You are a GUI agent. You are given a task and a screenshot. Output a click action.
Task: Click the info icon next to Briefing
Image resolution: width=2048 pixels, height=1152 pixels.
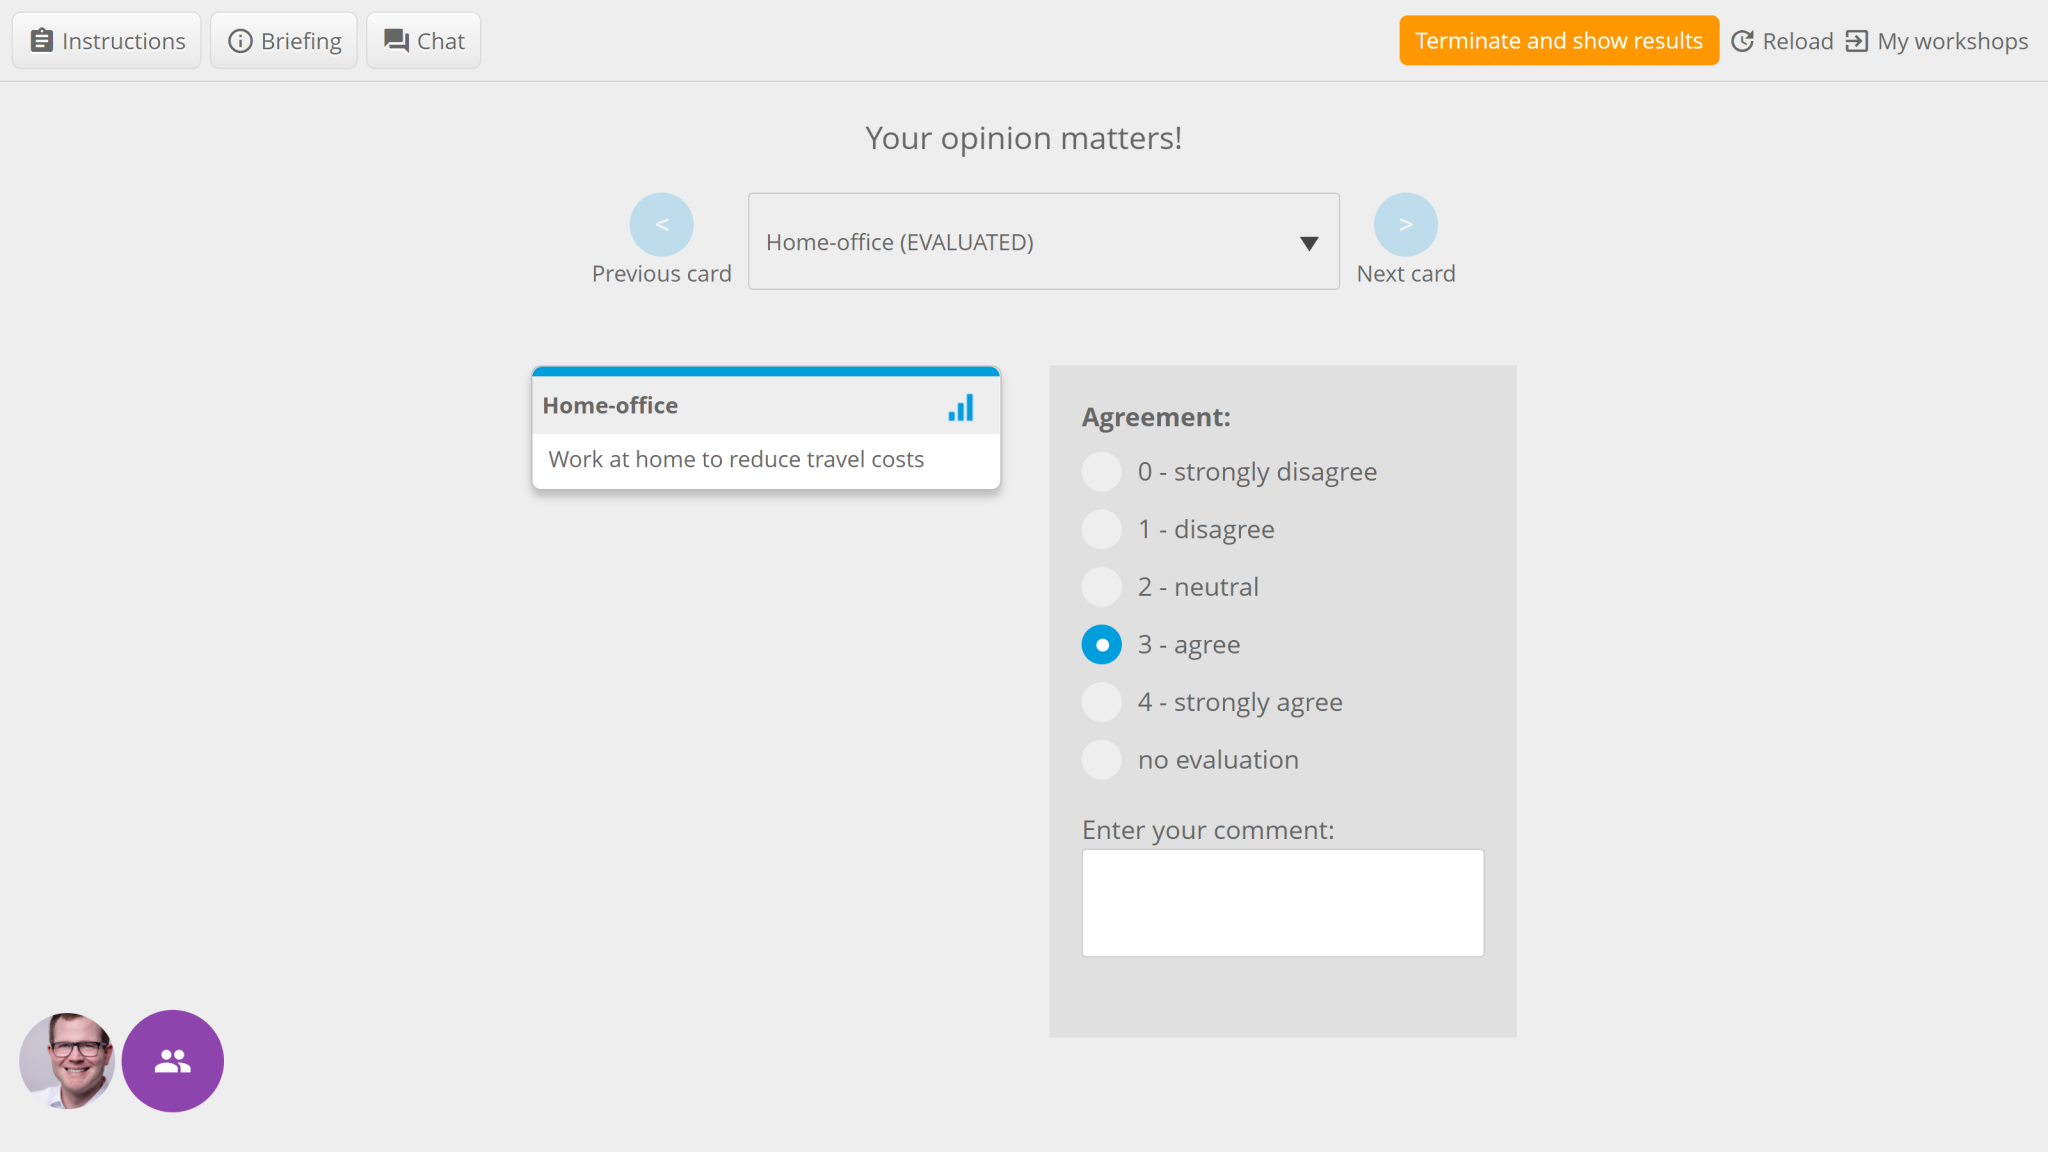(x=240, y=40)
